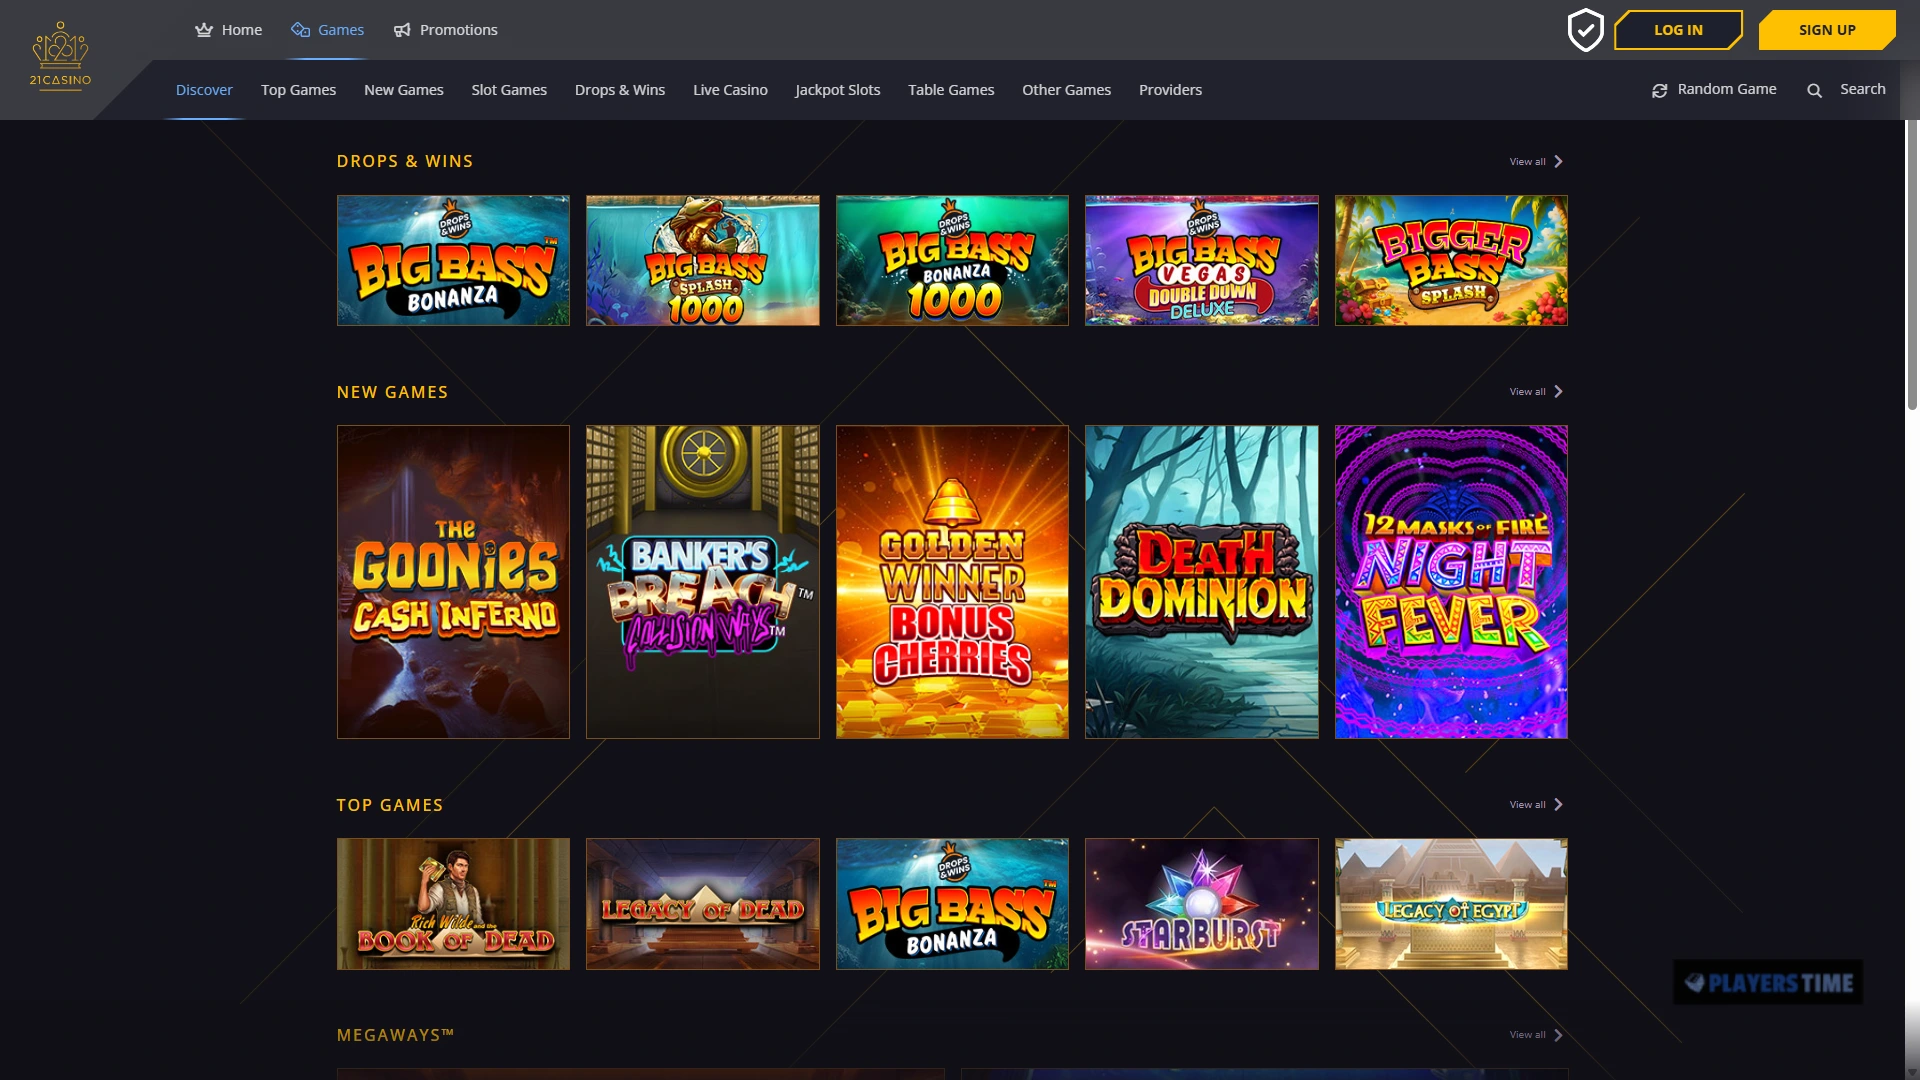Open Big Bass Splash 1000 game
The width and height of the screenshot is (1920, 1080).
(x=702, y=260)
